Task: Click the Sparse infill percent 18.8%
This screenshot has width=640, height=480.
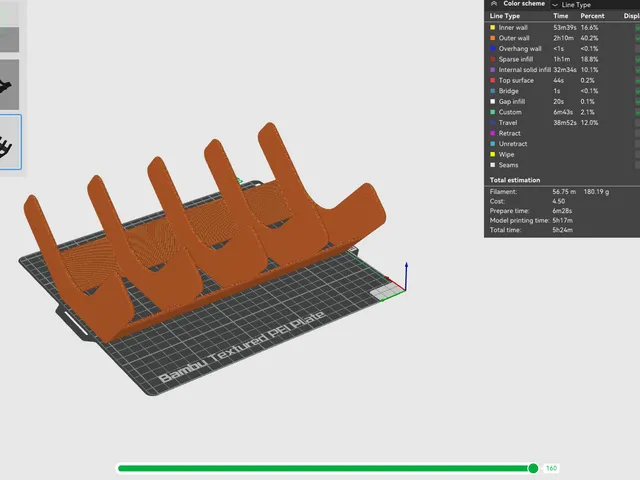Action: tap(589, 59)
